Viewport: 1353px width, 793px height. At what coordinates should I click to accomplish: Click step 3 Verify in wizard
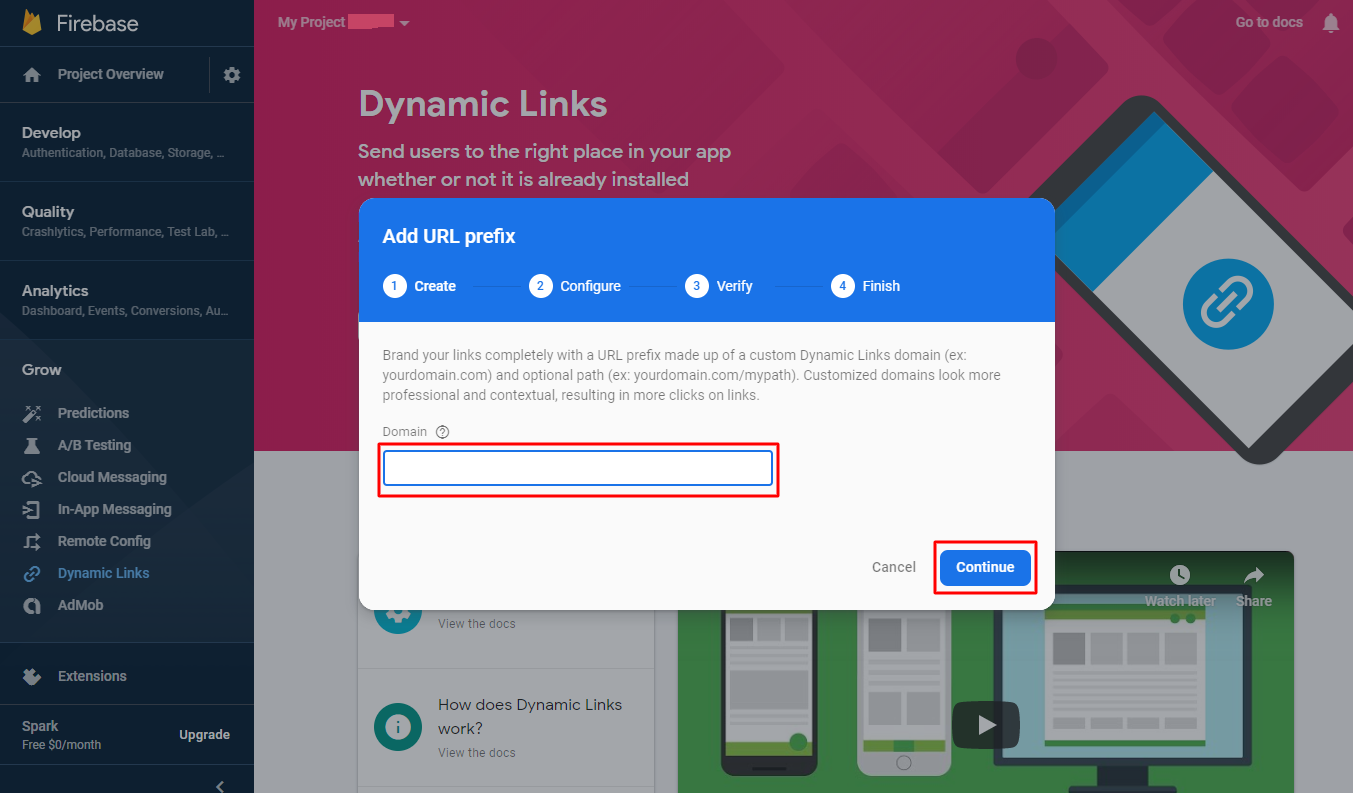tap(719, 286)
